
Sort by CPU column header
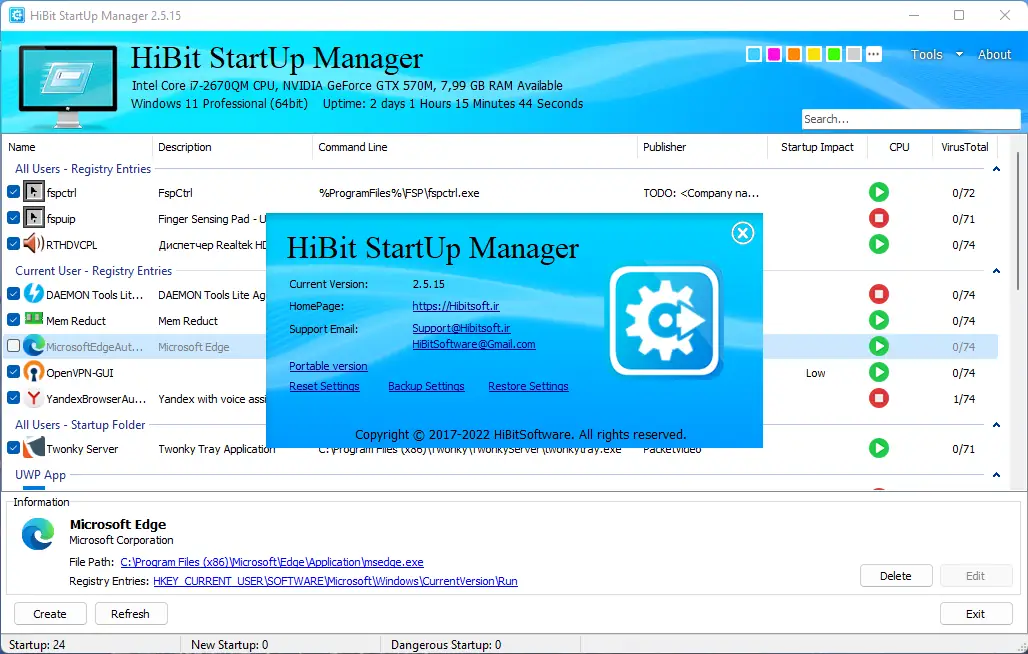click(900, 147)
